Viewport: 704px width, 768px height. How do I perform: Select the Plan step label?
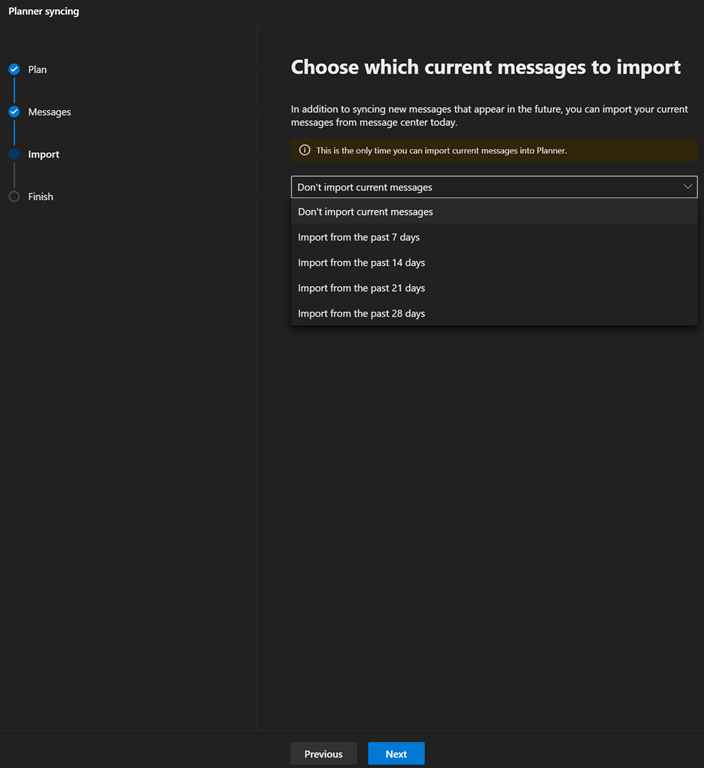(37, 70)
